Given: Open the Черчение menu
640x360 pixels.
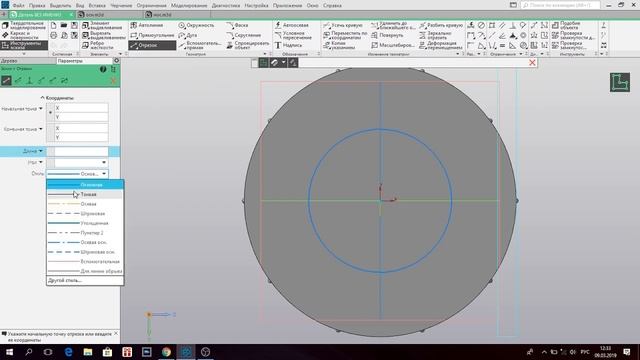Looking at the screenshot, I should [x=121, y=6].
